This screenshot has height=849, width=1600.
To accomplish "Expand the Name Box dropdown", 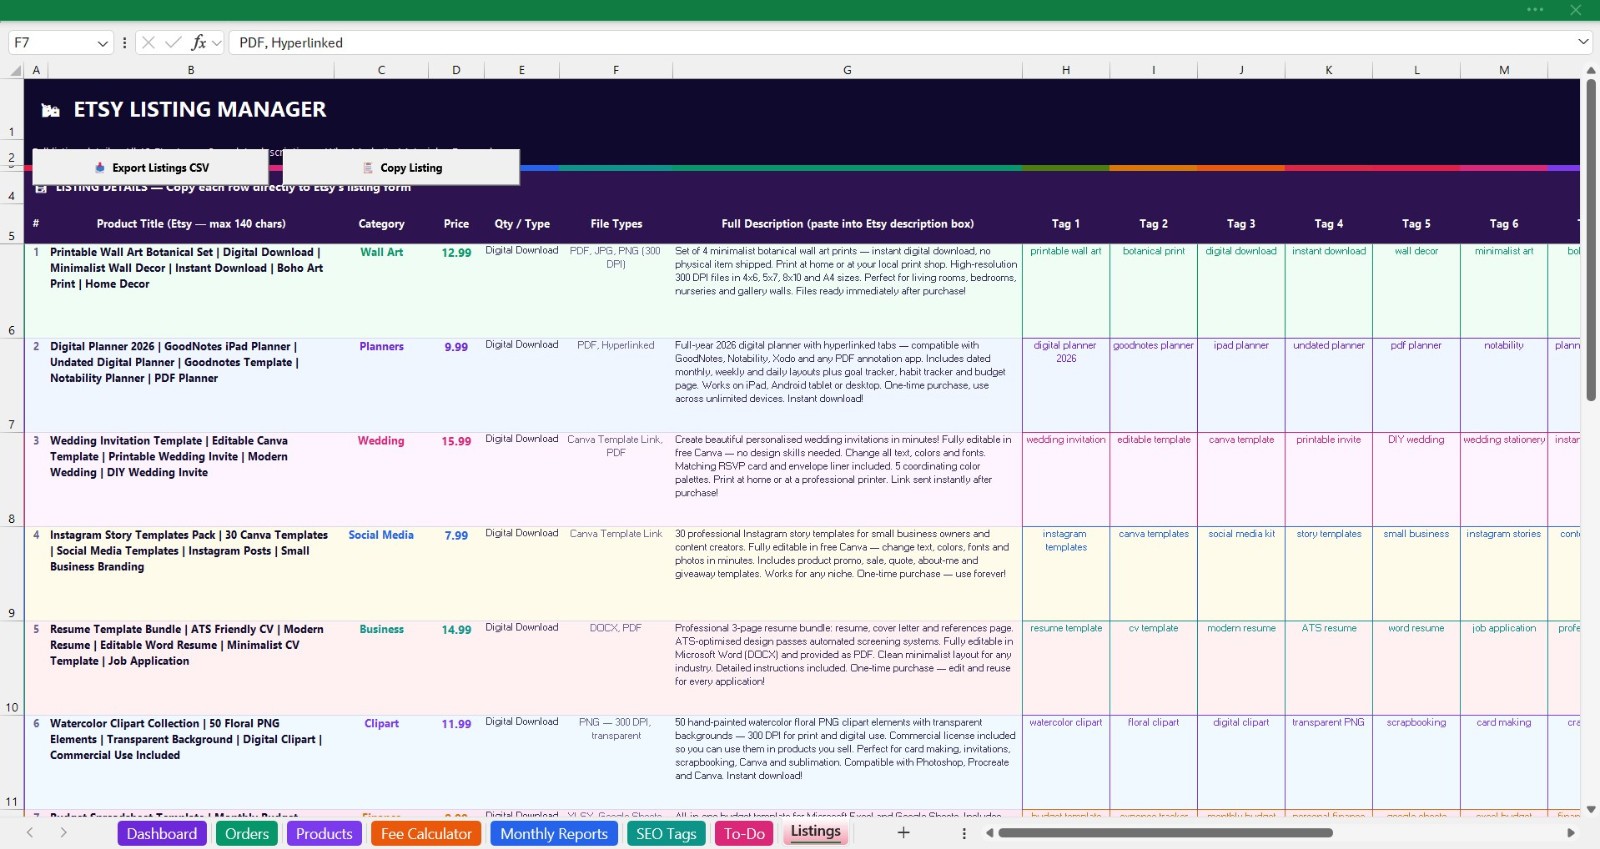I will [x=102, y=43].
